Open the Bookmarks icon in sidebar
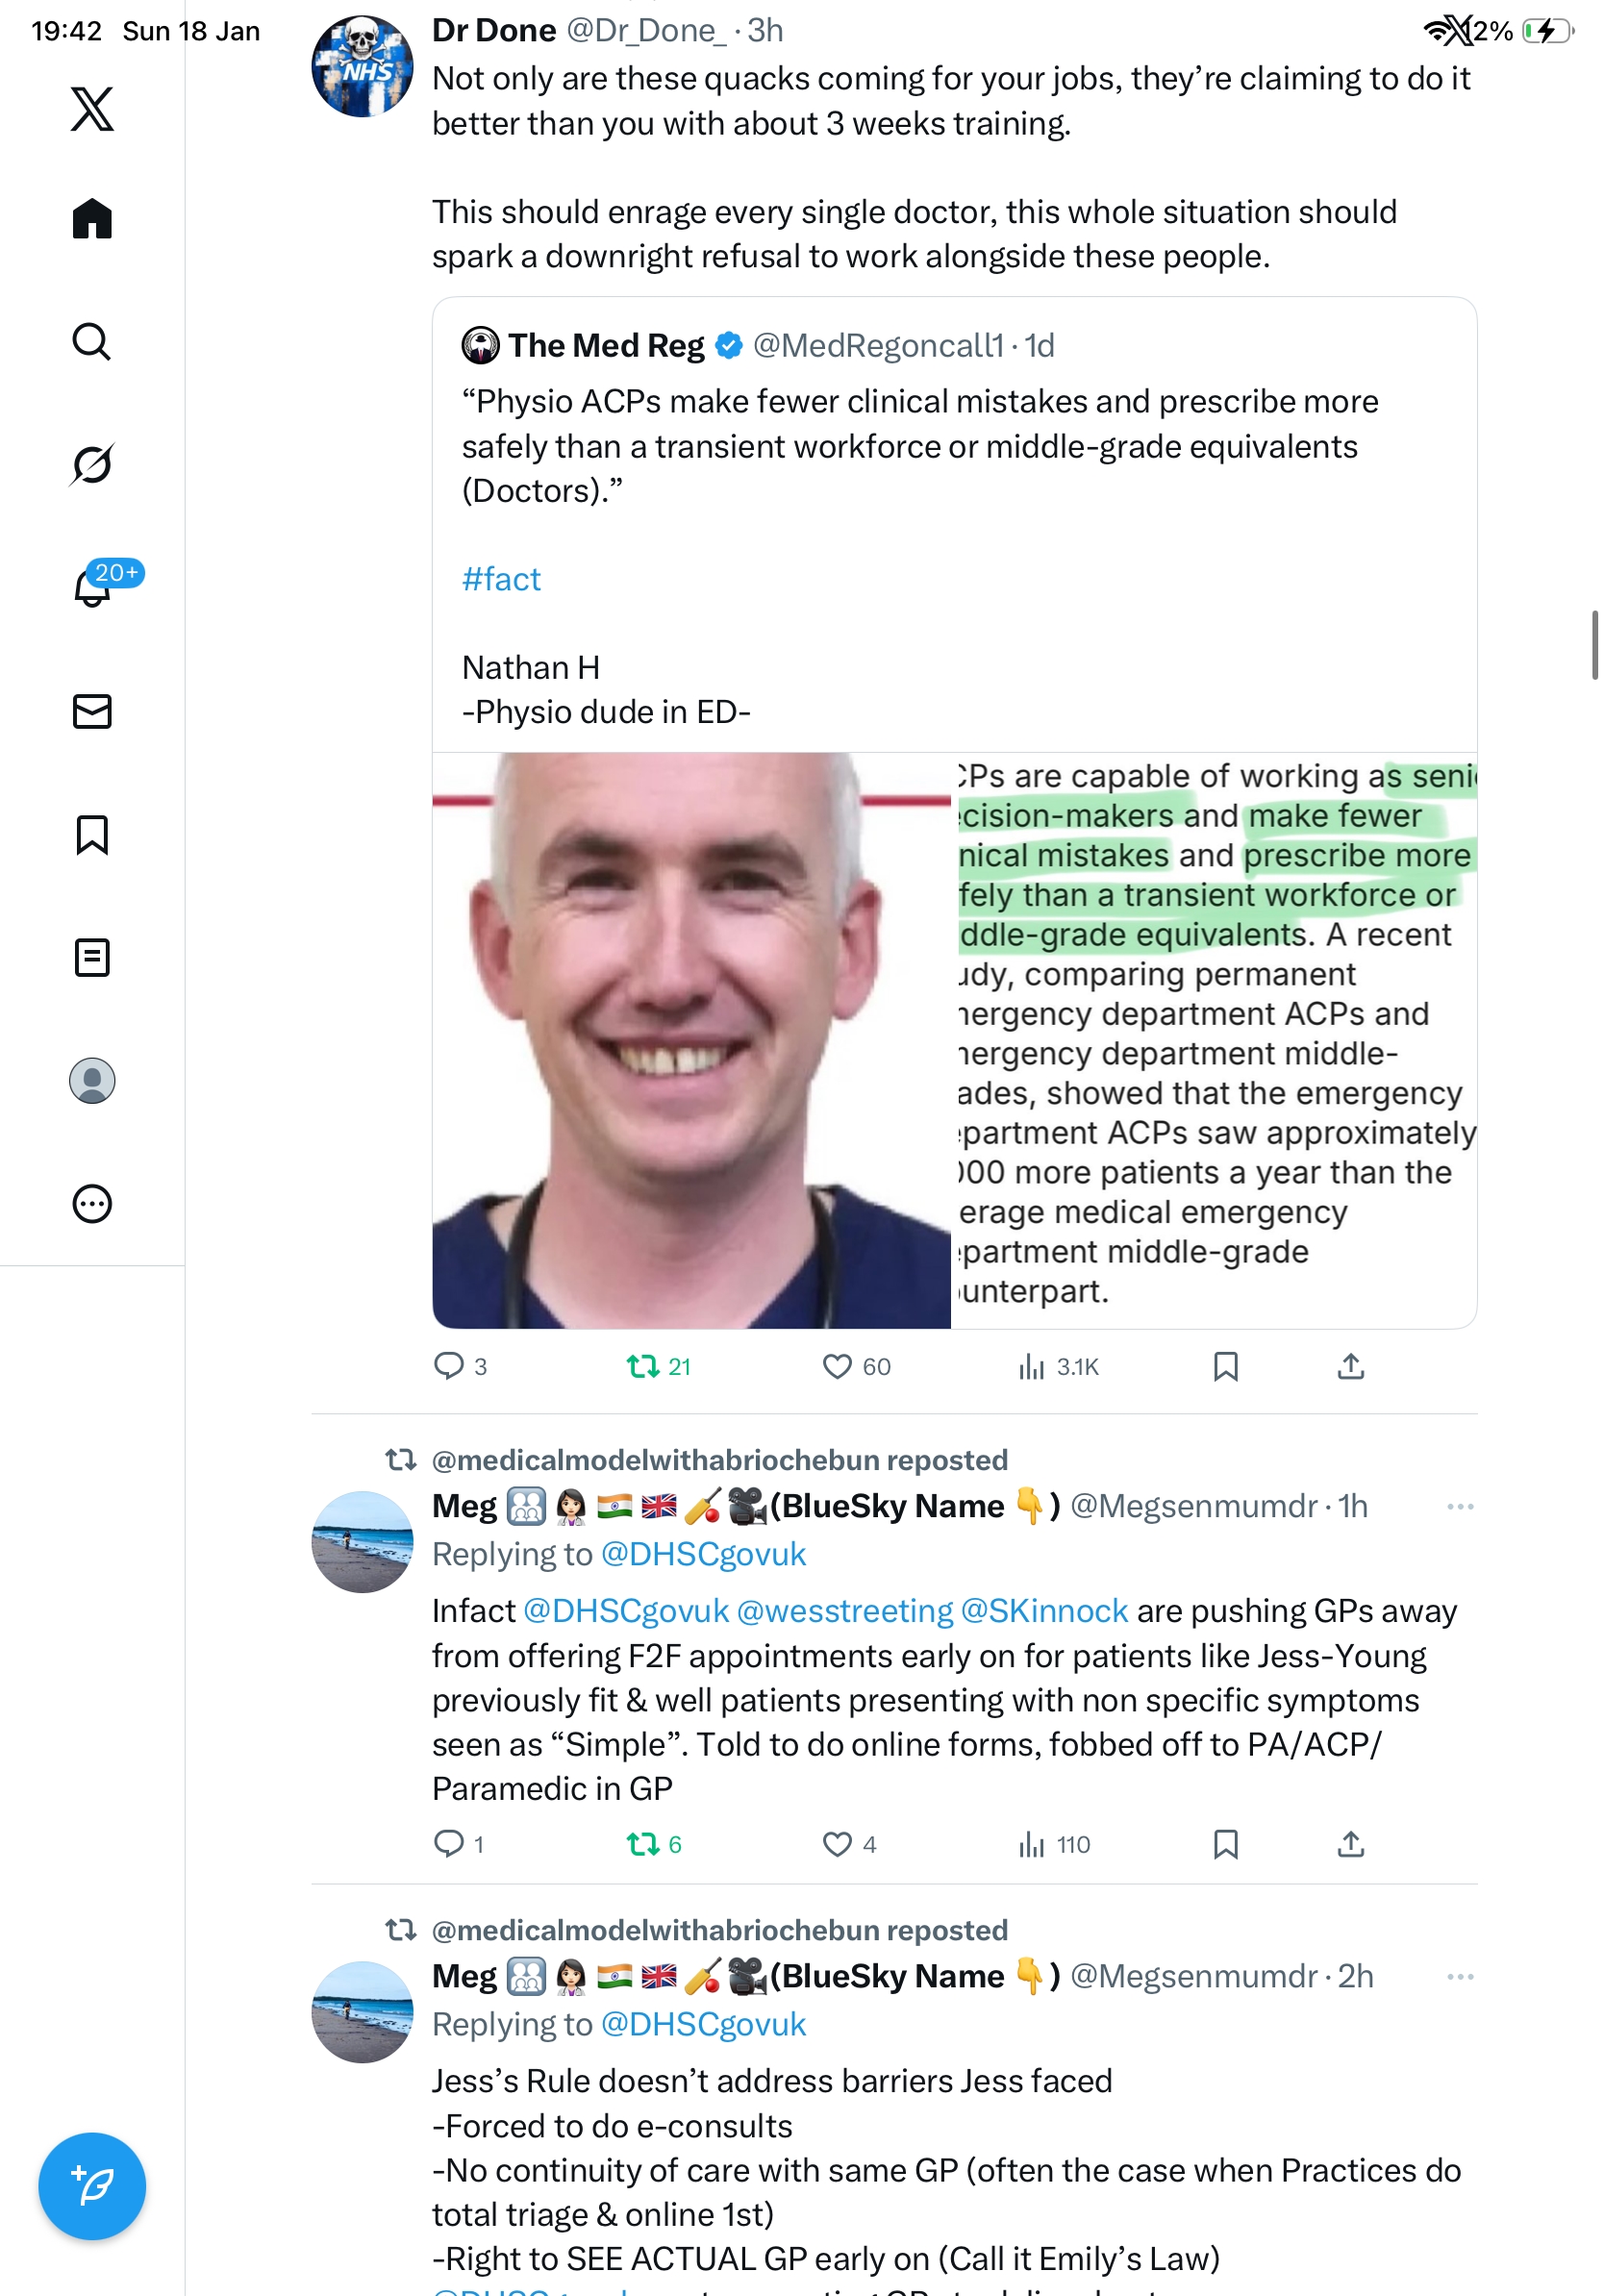The width and height of the screenshot is (1604, 2296). 92,834
